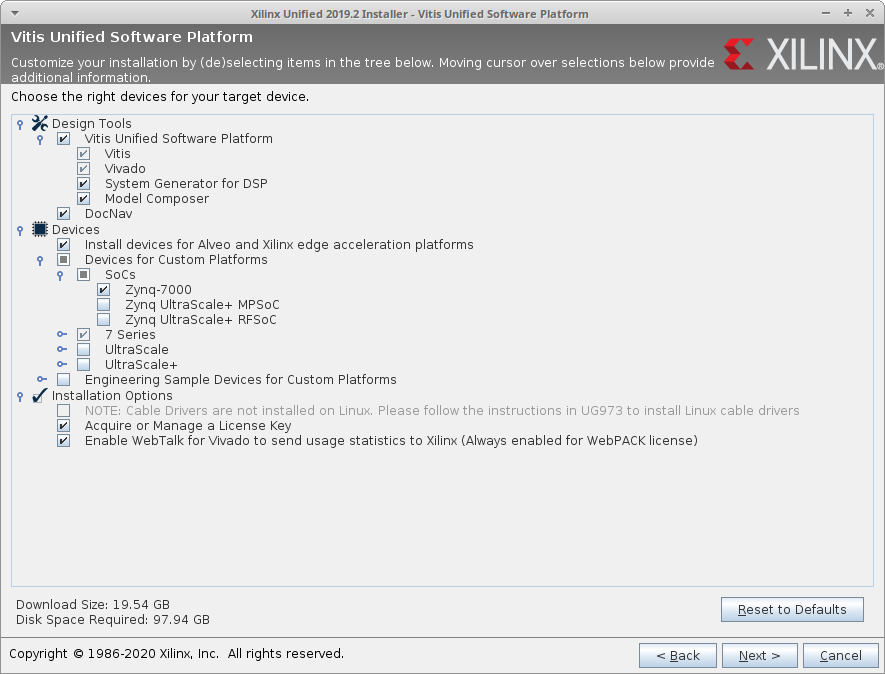Screen dimensions: 885x674
Task: Click the Design Tools wrench icon
Action: pos(40,123)
